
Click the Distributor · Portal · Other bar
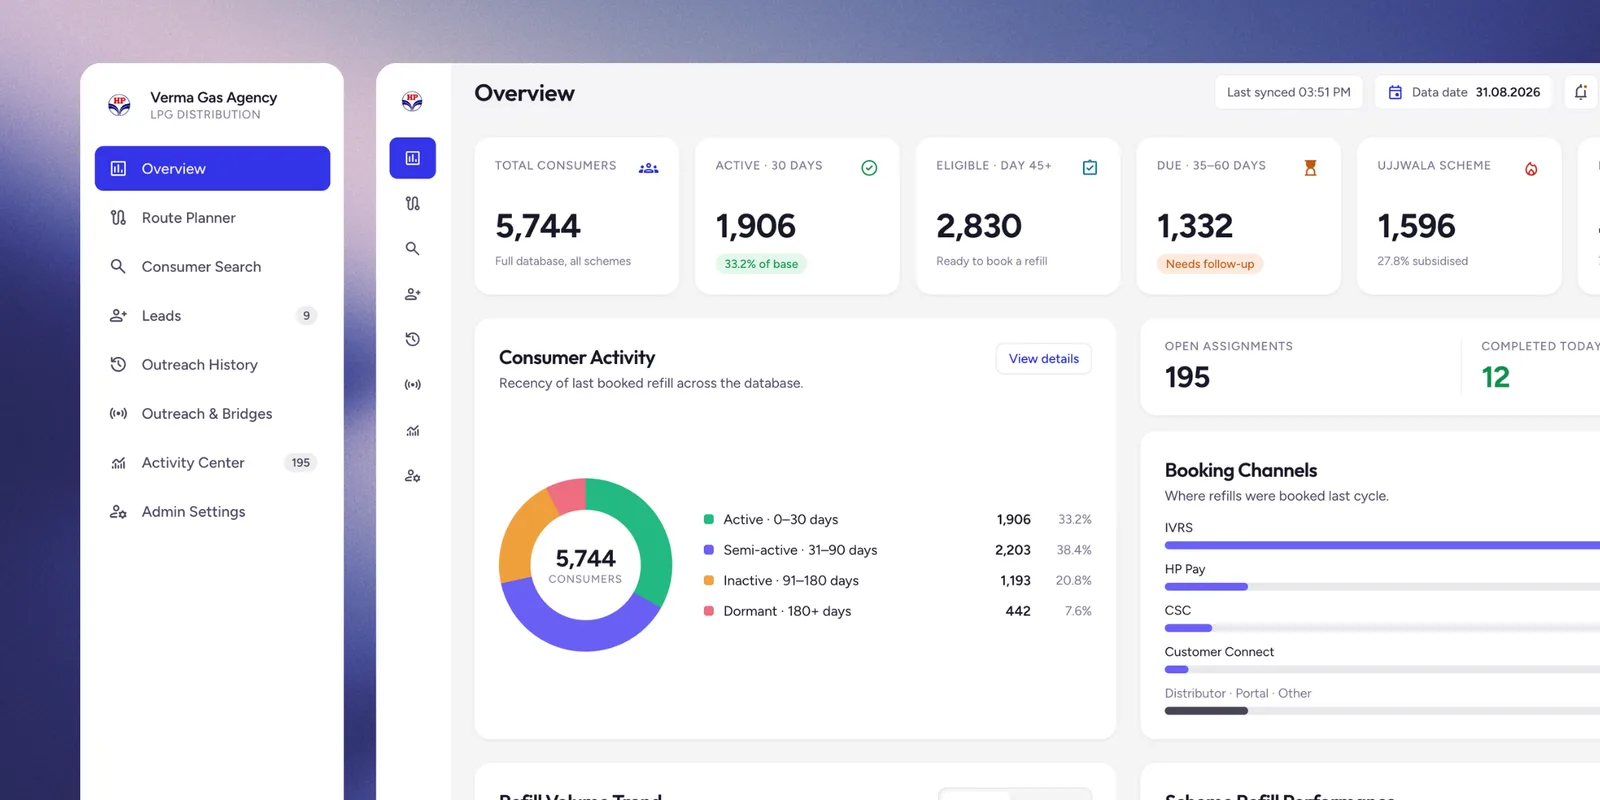tap(1206, 711)
